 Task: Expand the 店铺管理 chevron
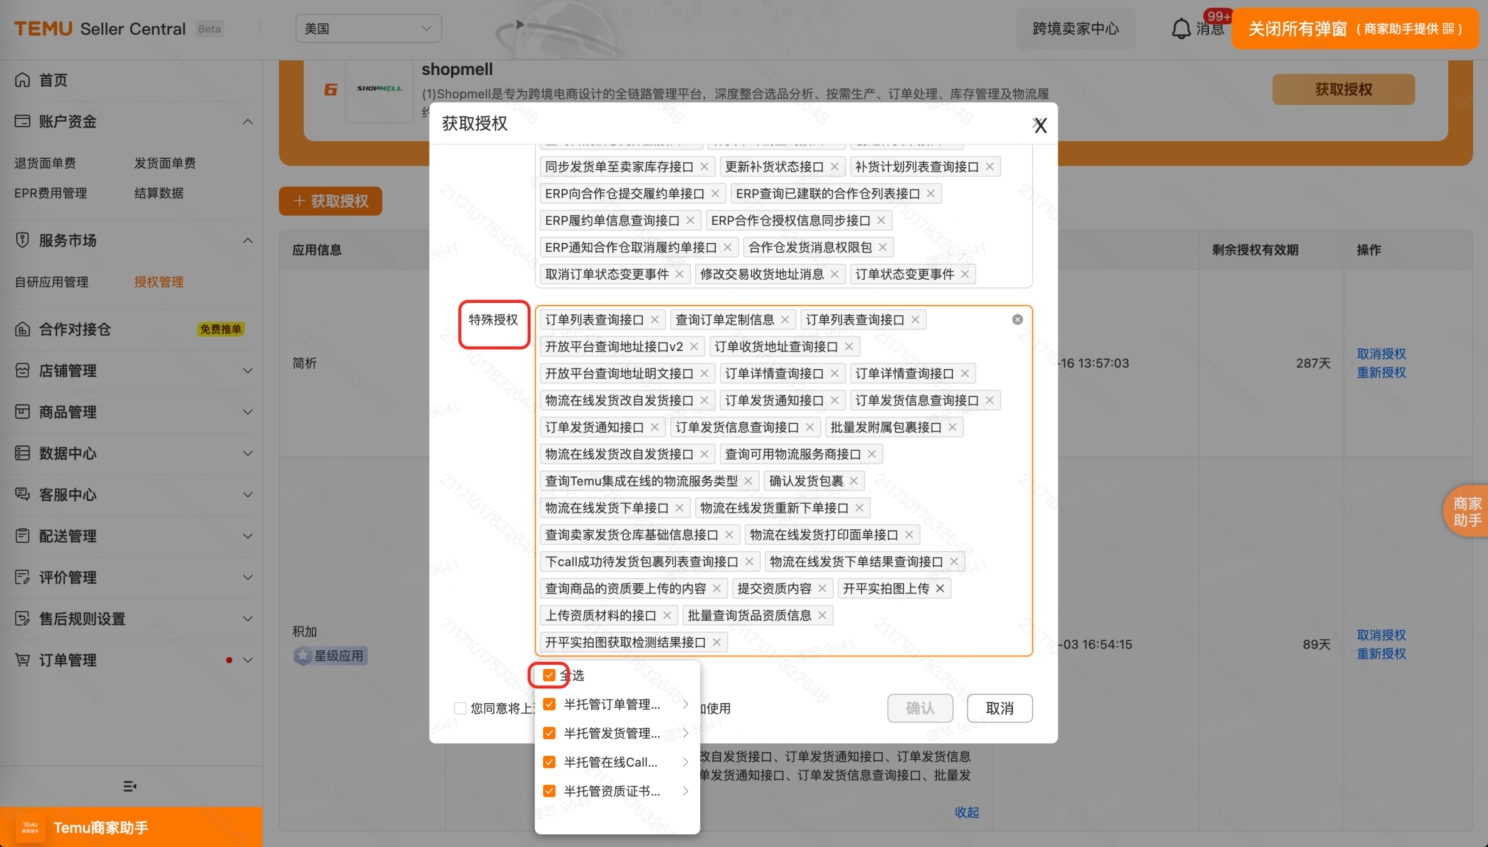pyautogui.click(x=247, y=370)
